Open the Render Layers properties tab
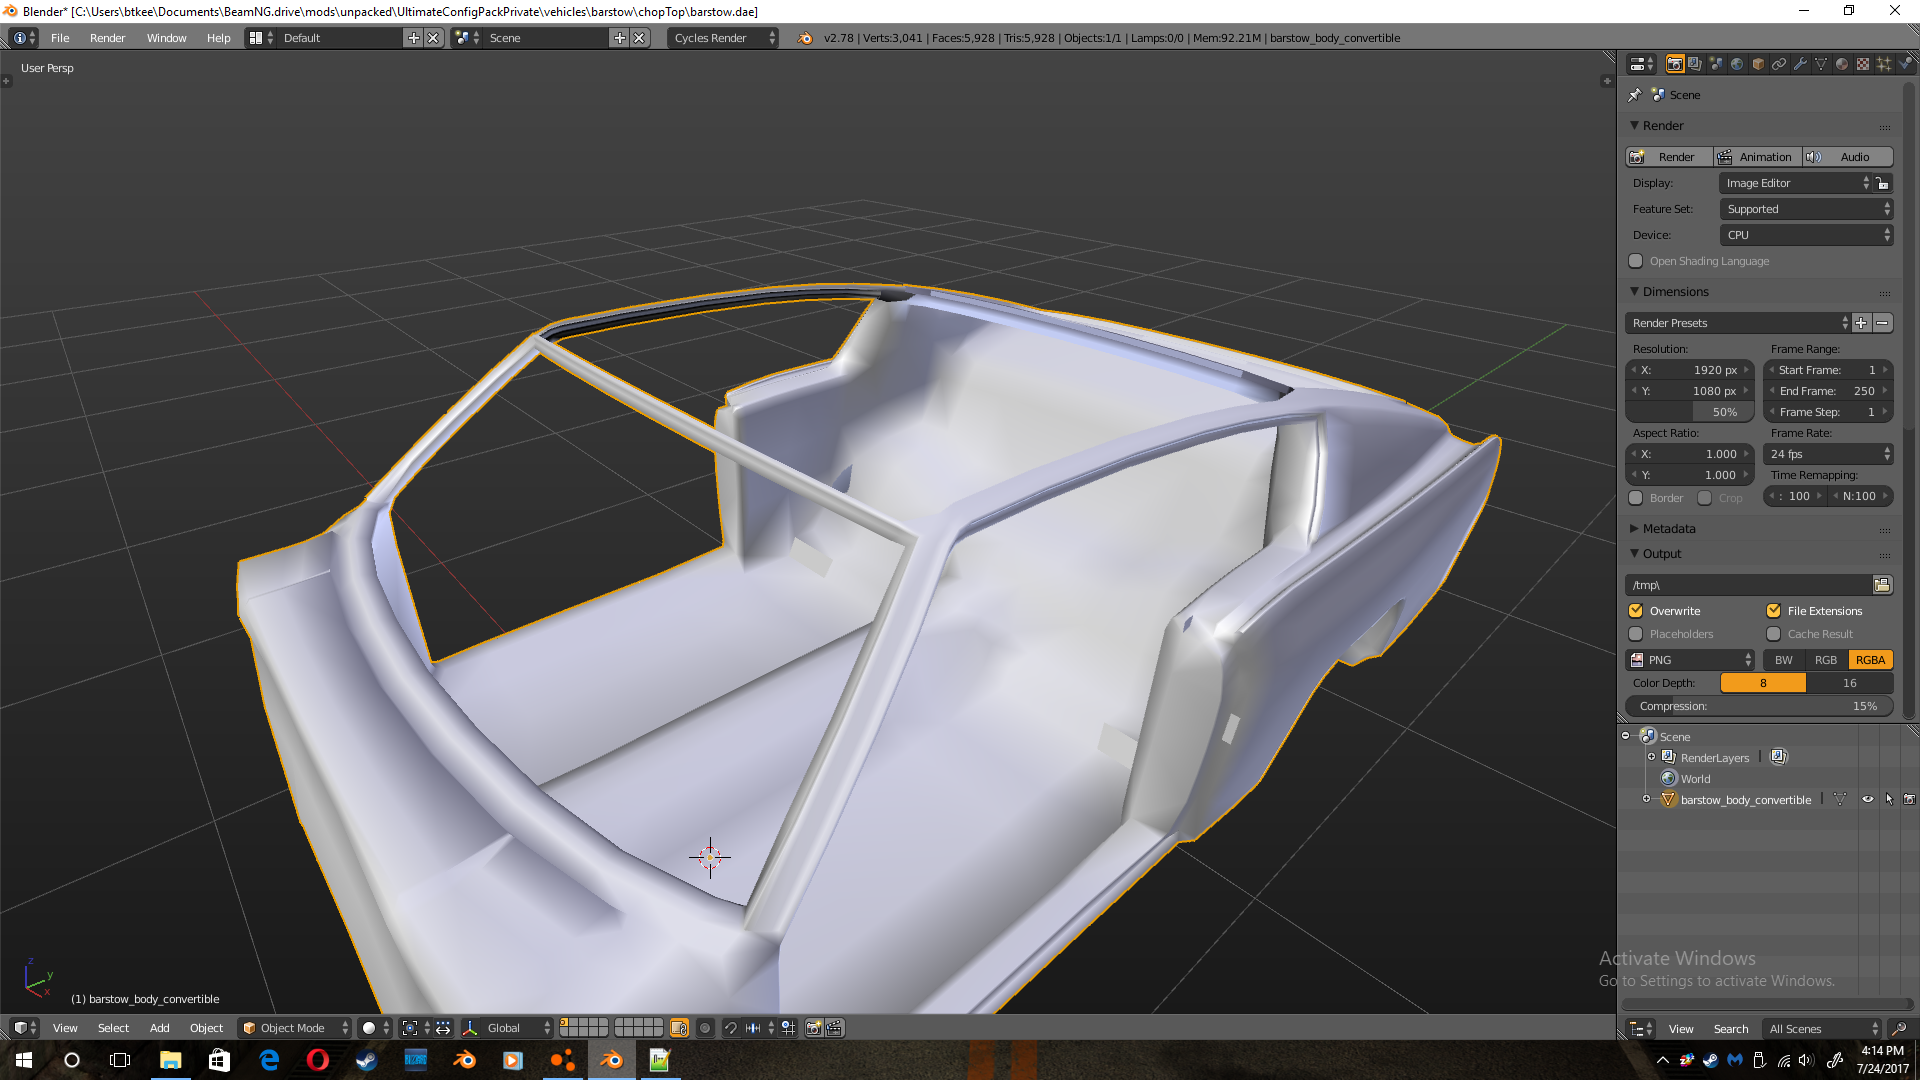The width and height of the screenshot is (1920, 1080). pos(1695,64)
